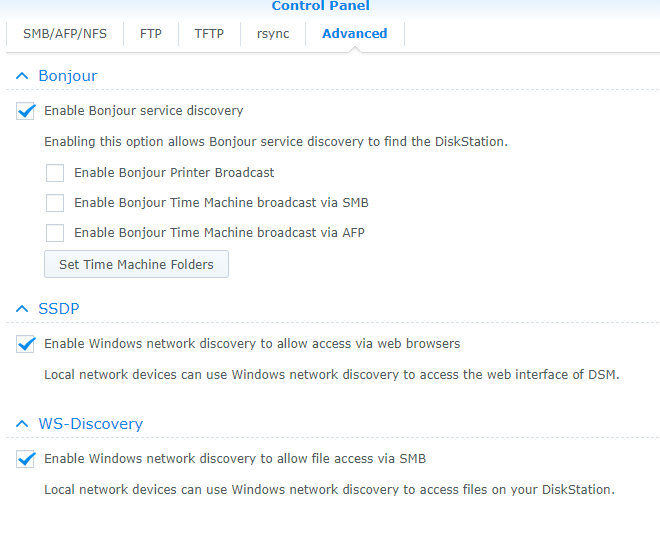Switch to the SMB/AFP/NFS tab
The image size is (660, 545).
tap(65, 33)
